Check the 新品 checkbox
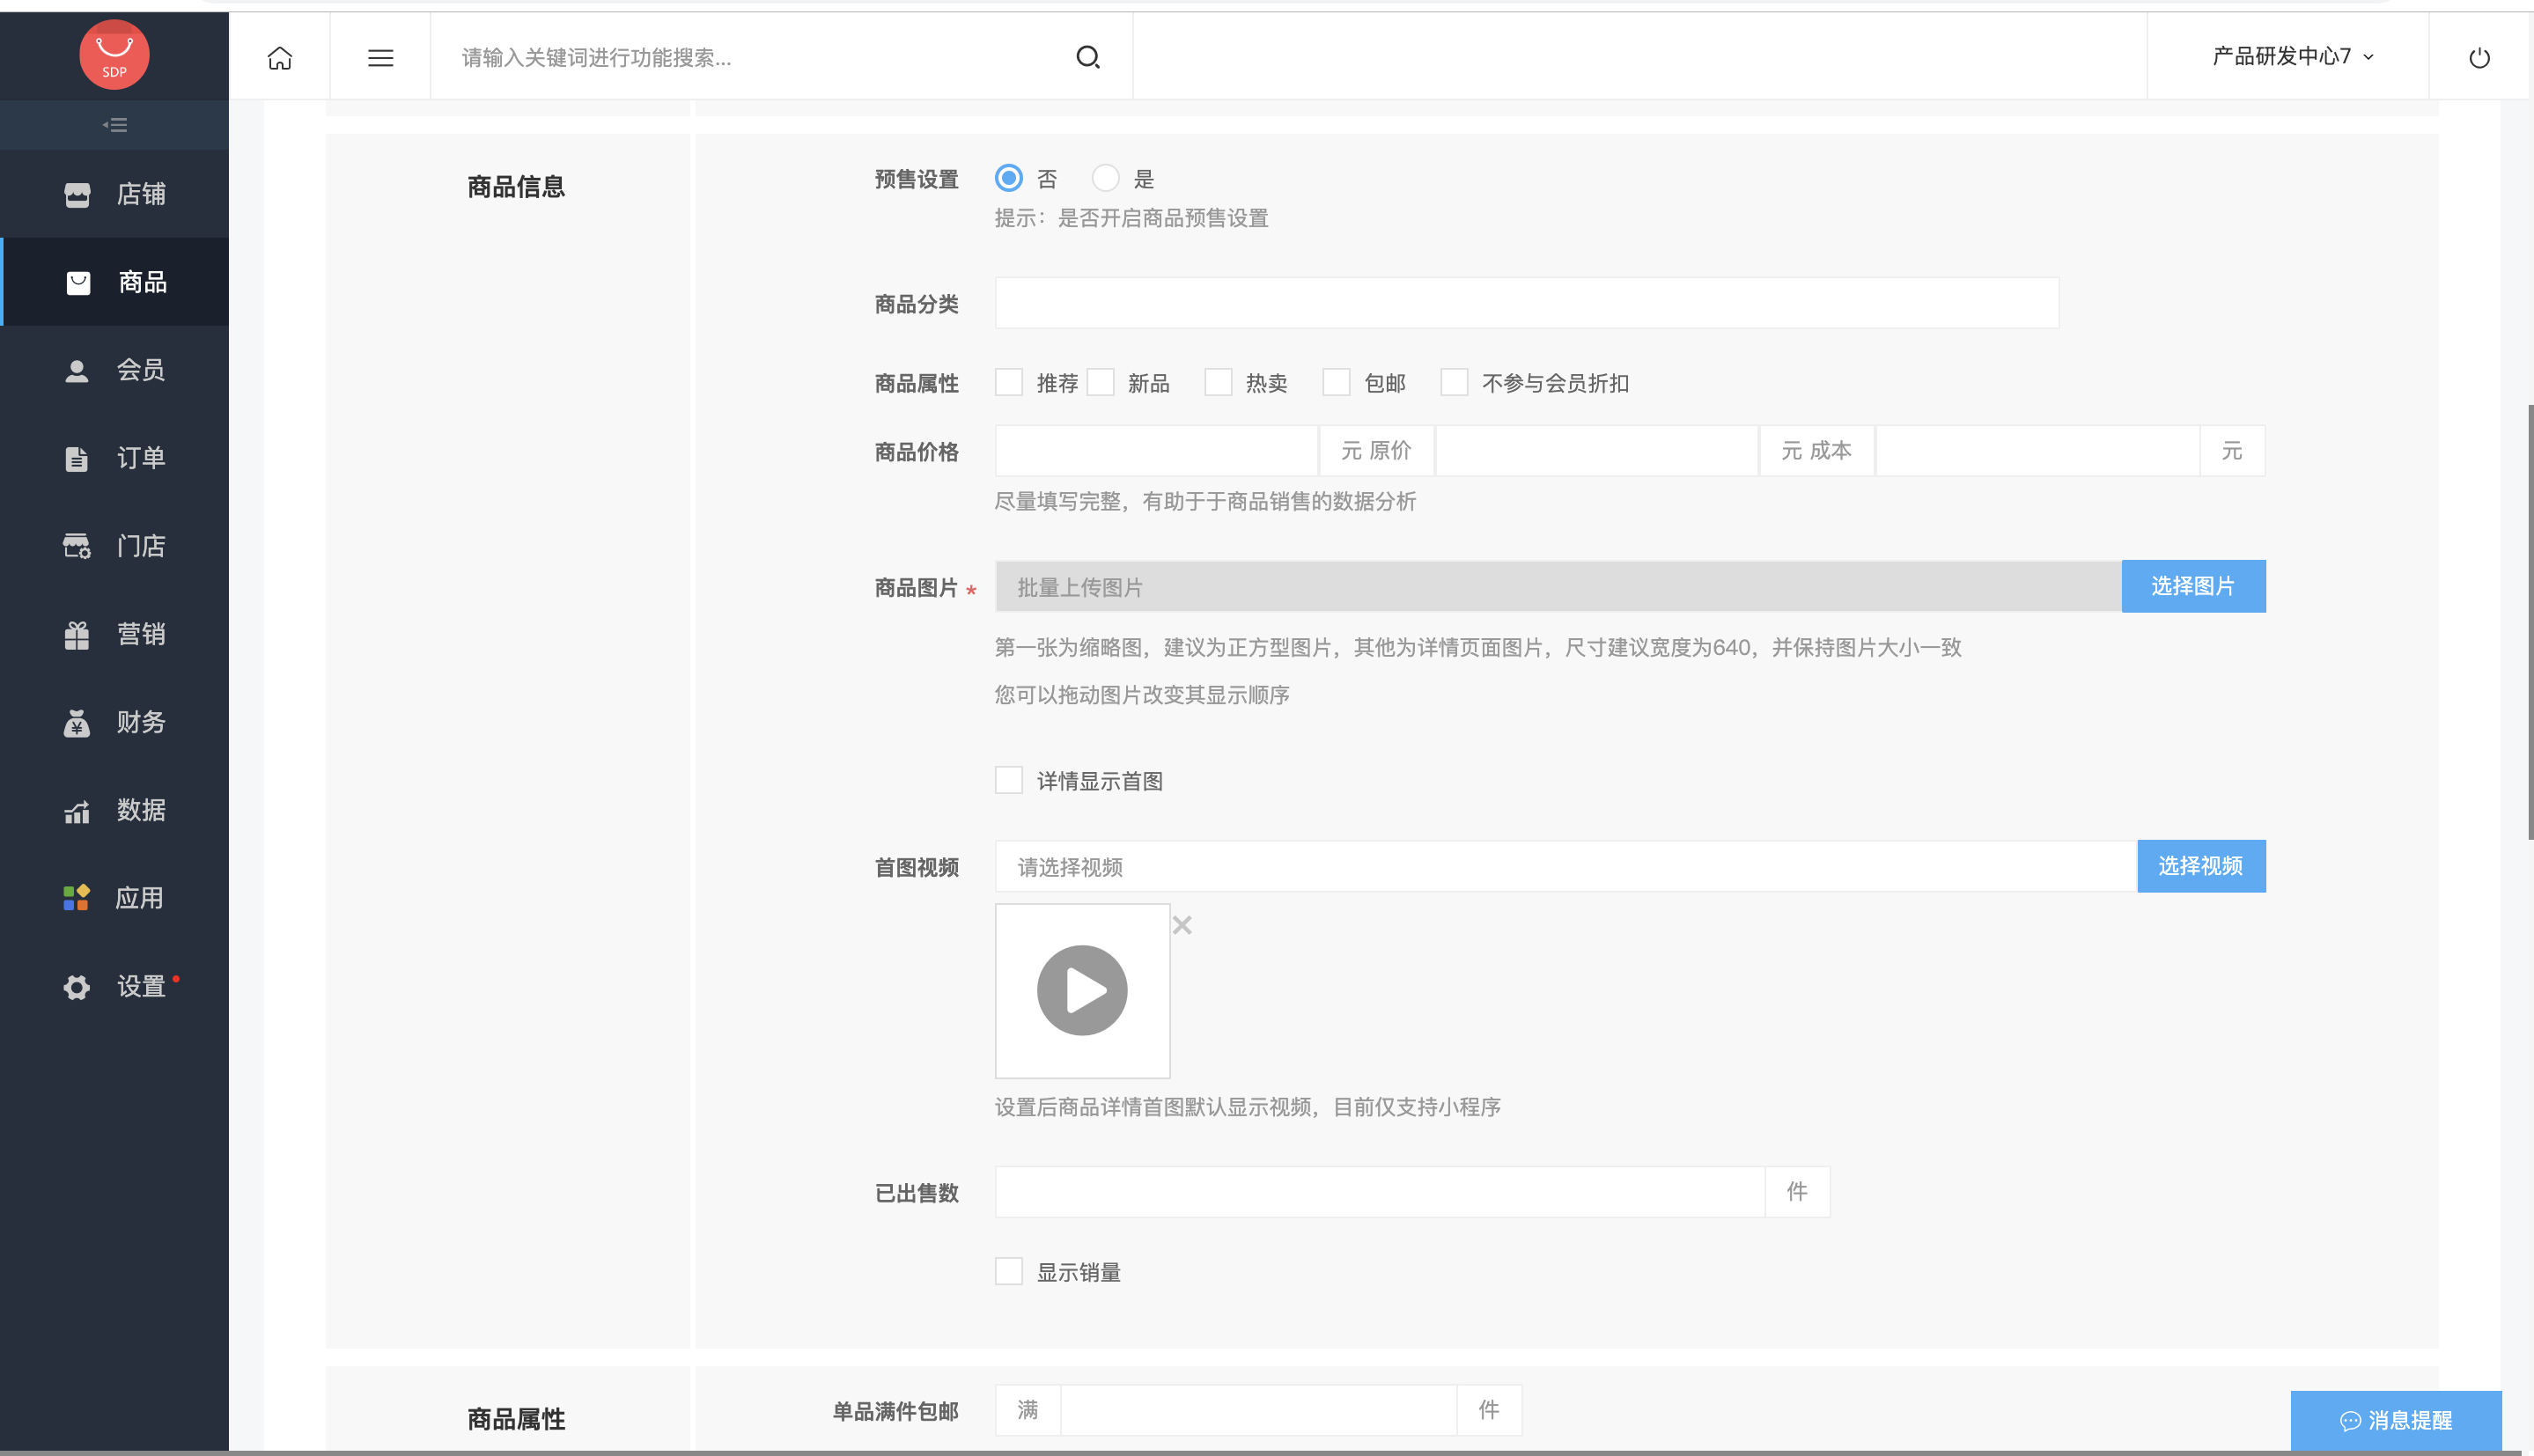This screenshot has height=1456, width=2534. click(1100, 382)
